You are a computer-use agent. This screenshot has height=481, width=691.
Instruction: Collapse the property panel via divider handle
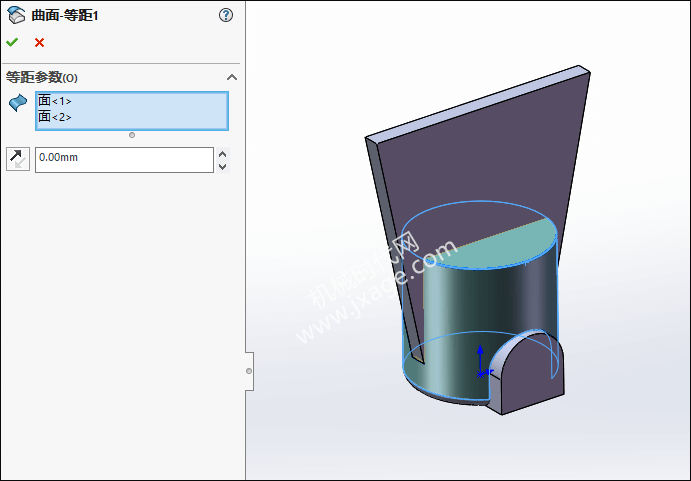[x=249, y=371]
